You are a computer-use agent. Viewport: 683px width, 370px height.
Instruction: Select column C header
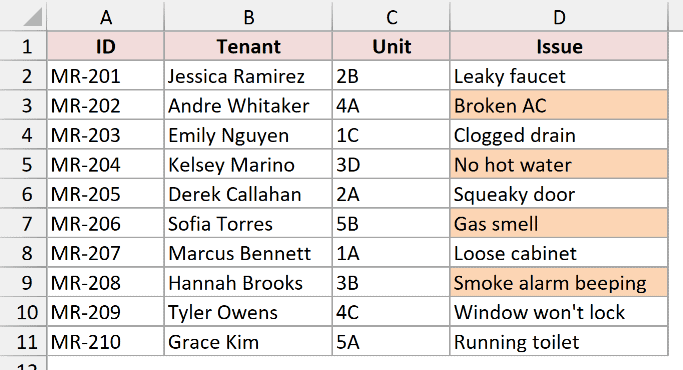coord(391,16)
